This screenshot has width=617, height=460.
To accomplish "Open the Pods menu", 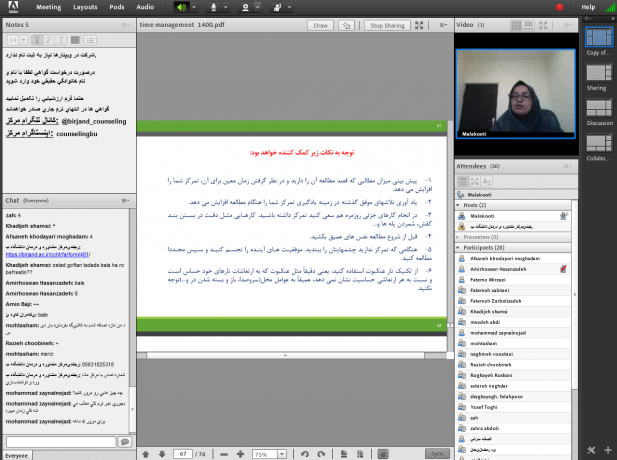I will click(x=116, y=7).
